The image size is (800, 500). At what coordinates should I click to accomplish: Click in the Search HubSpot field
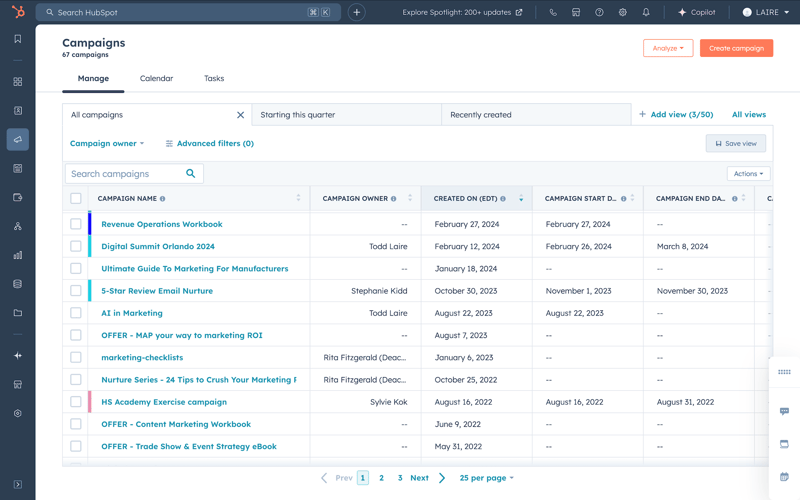pyautogui.click(x=188, y=12)
